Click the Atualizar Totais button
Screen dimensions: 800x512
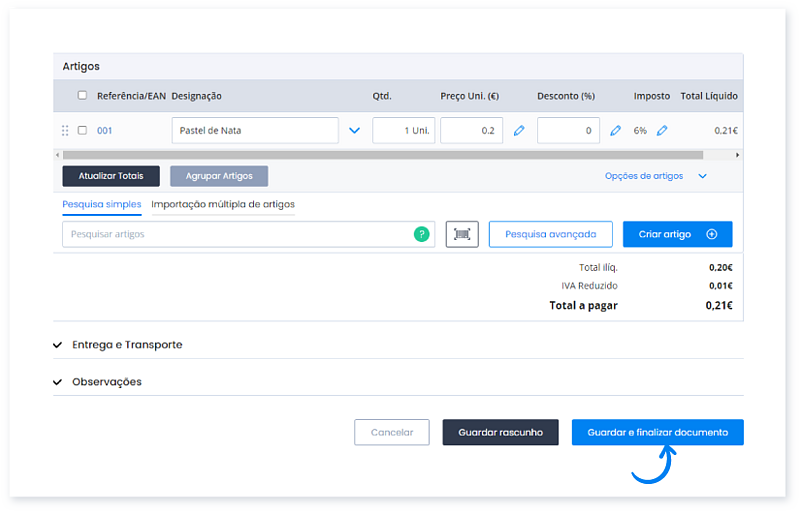point(111,176)
